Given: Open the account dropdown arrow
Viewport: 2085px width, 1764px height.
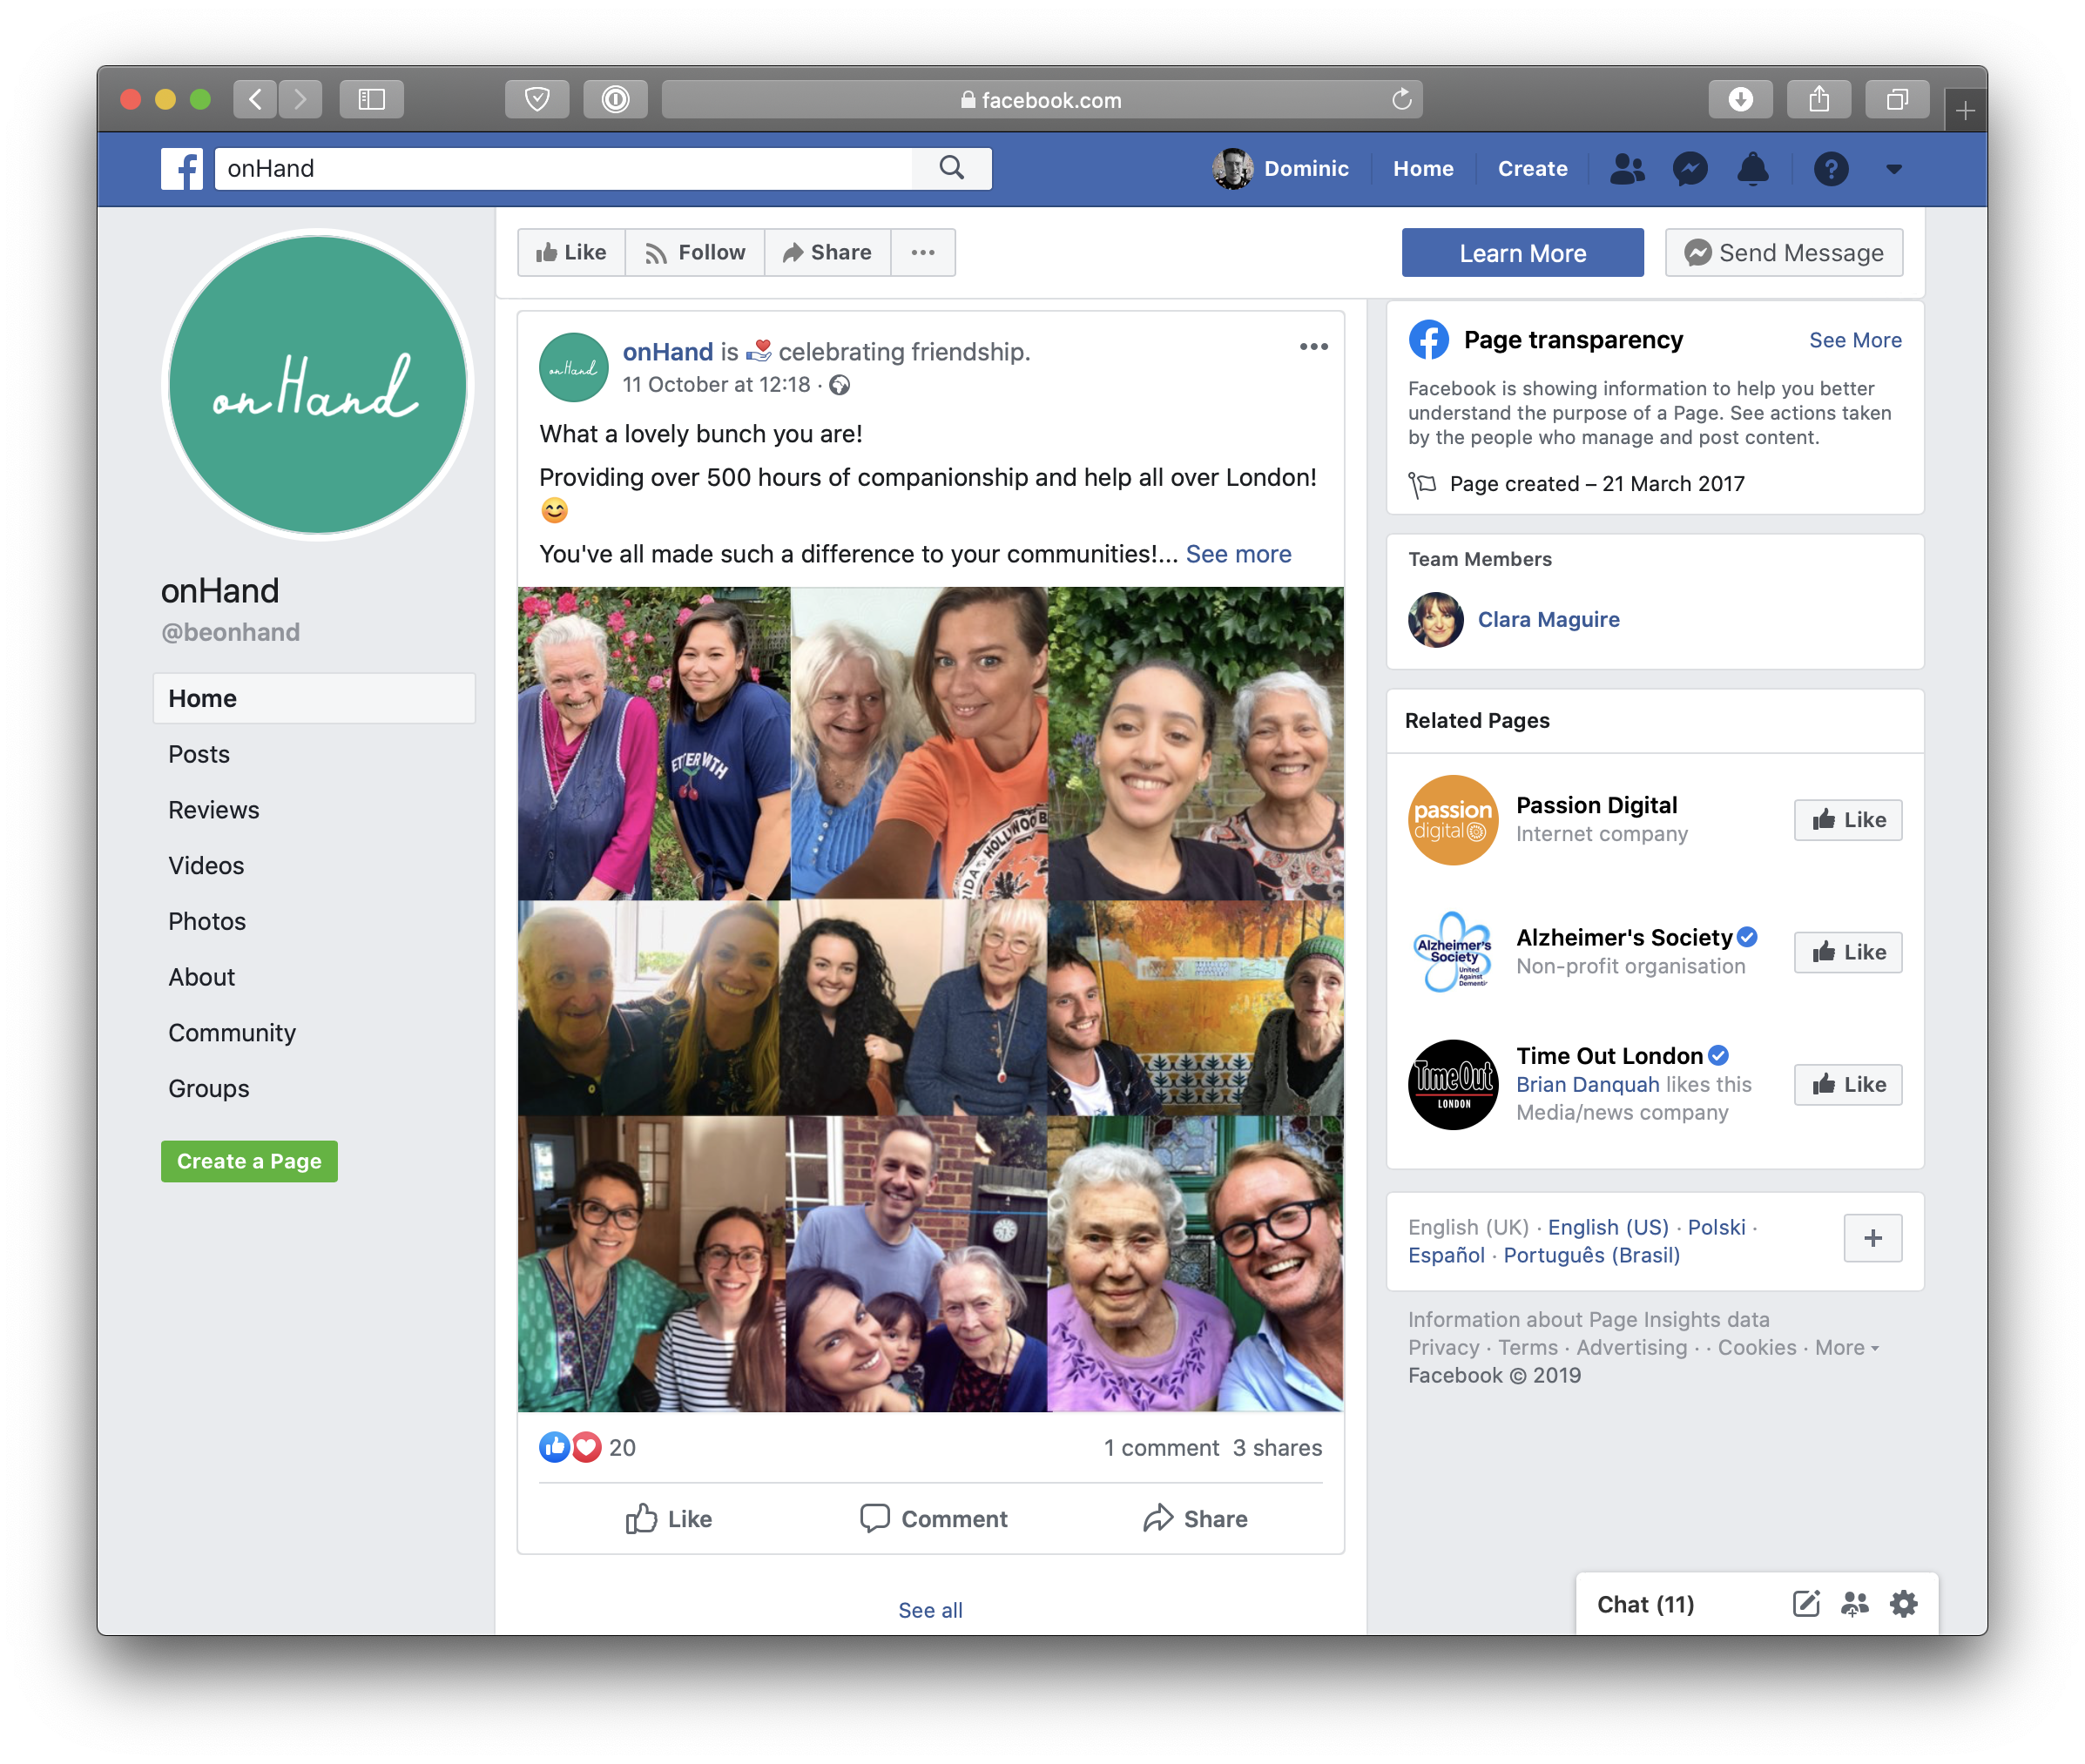Looking at the screenshot, I should 1893,169.
